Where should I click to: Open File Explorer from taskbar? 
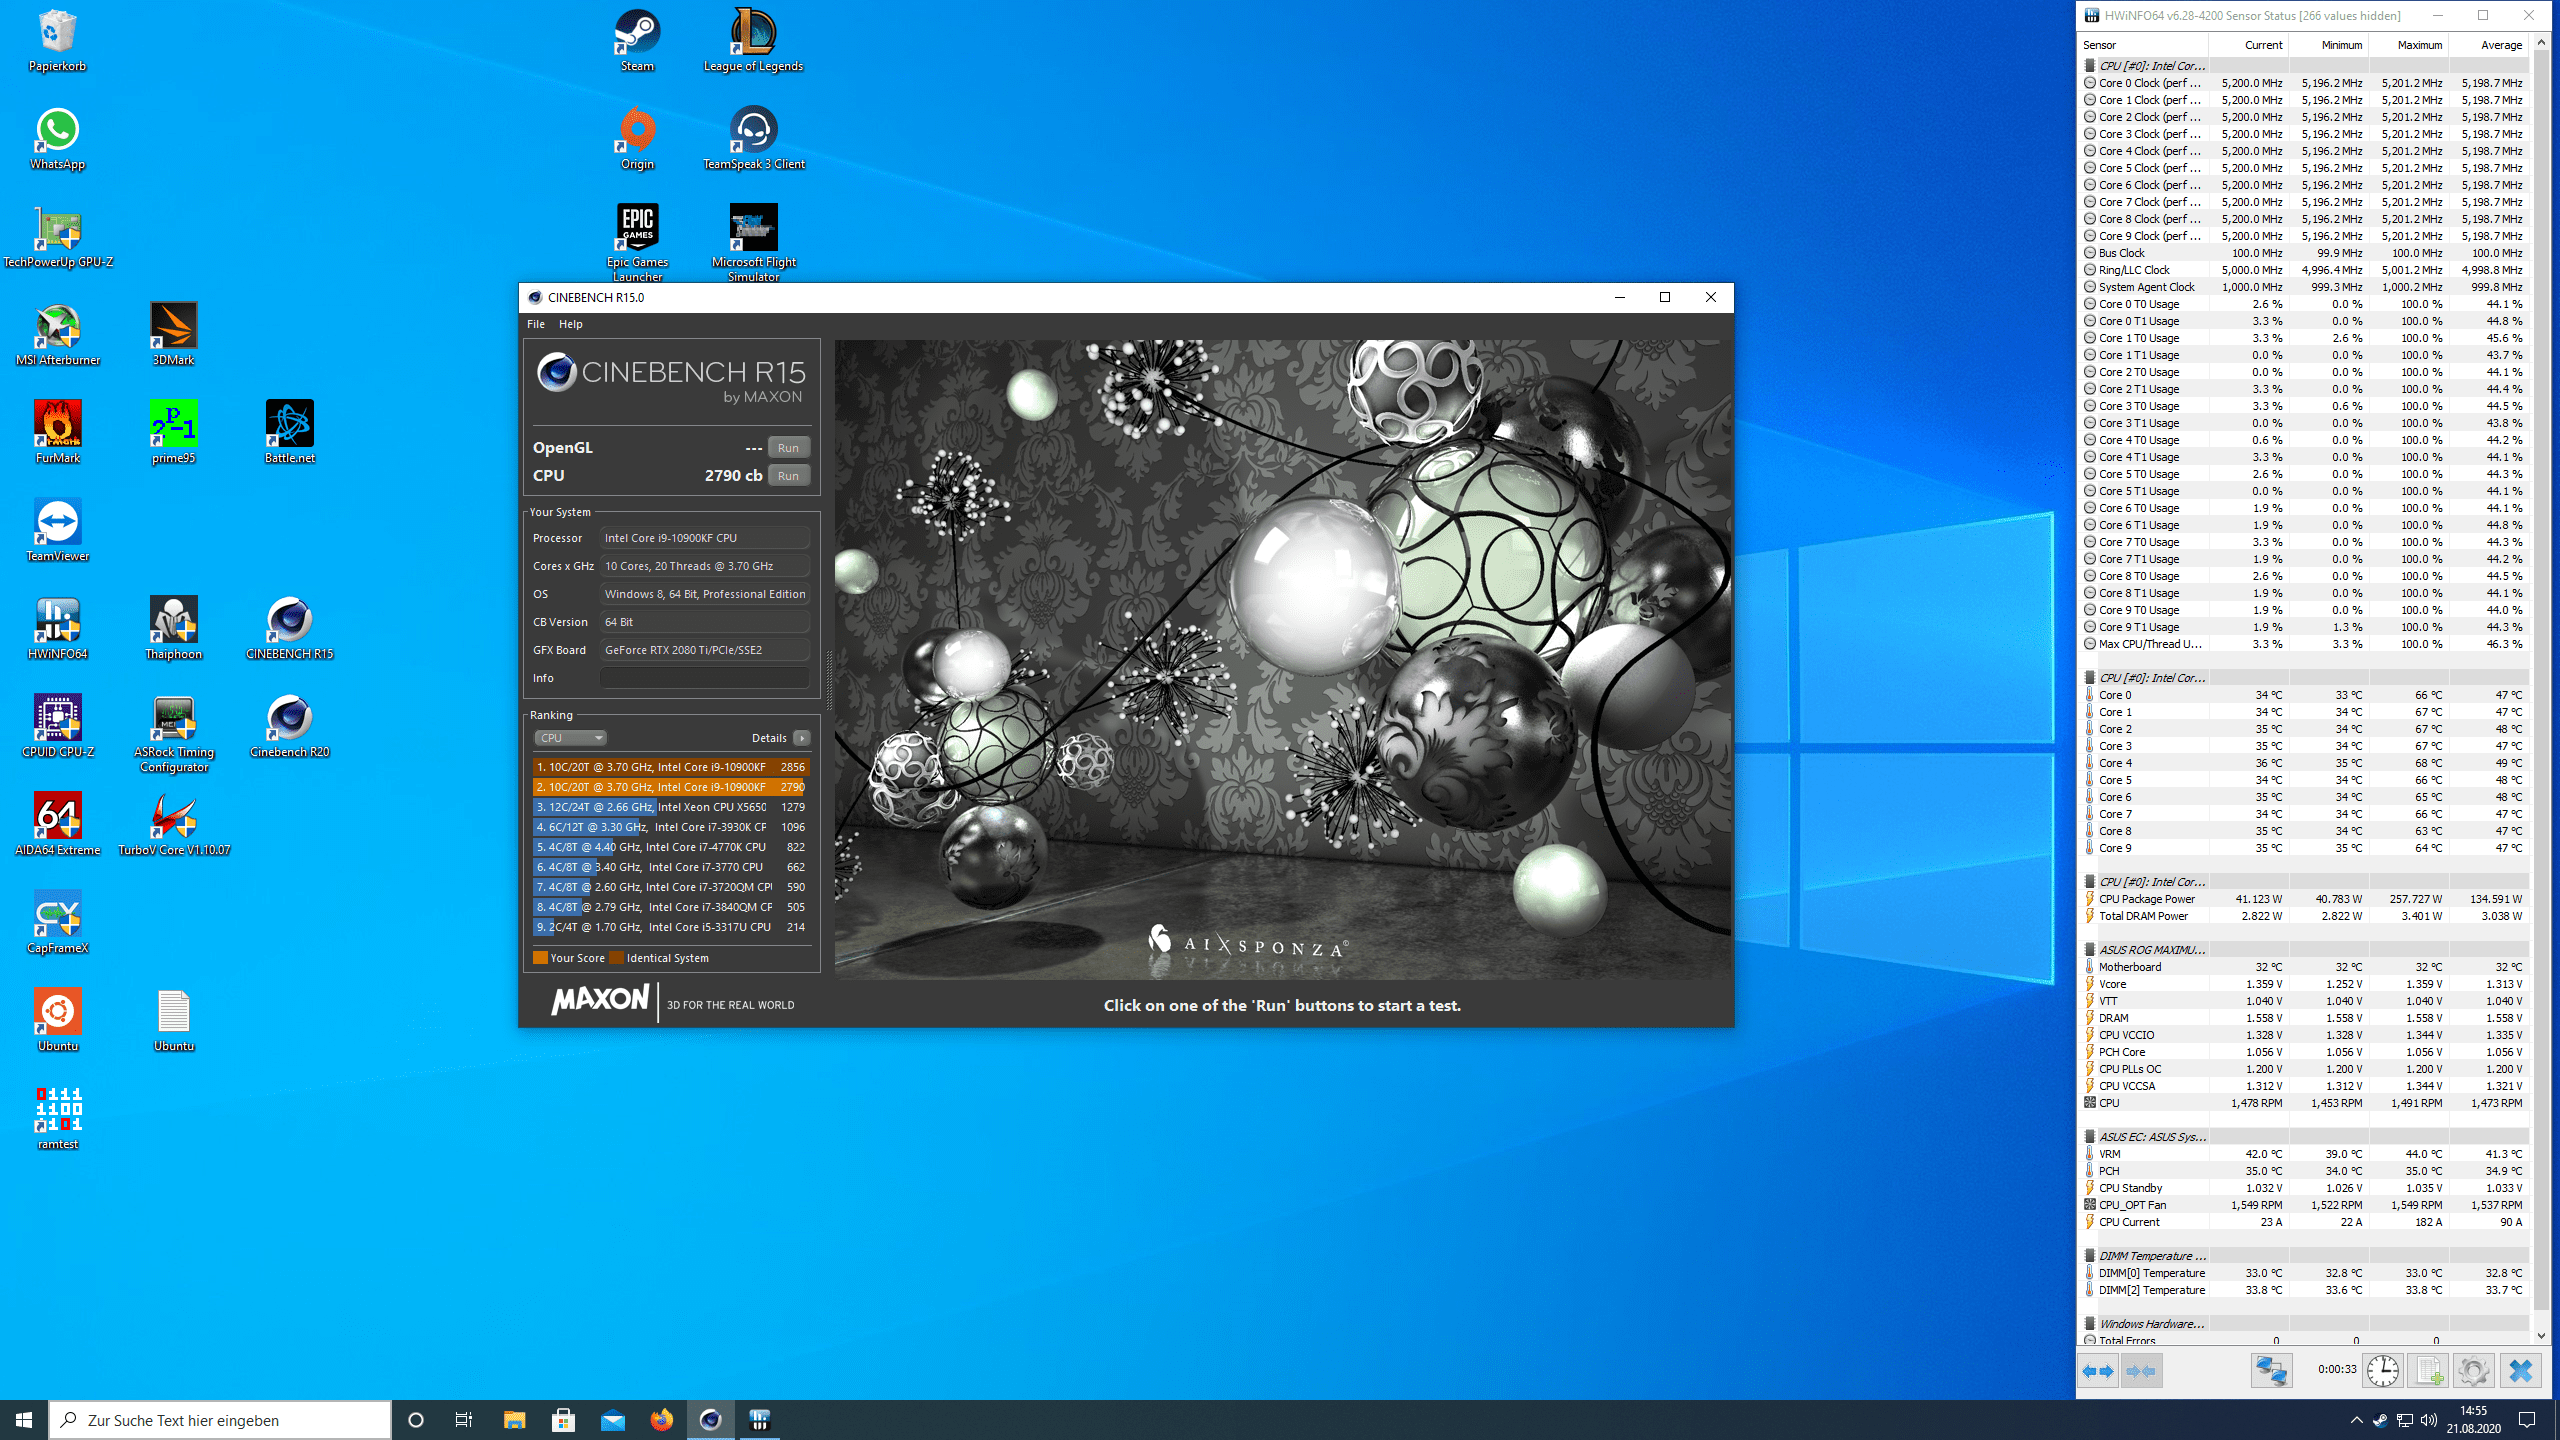point(514,1420)
